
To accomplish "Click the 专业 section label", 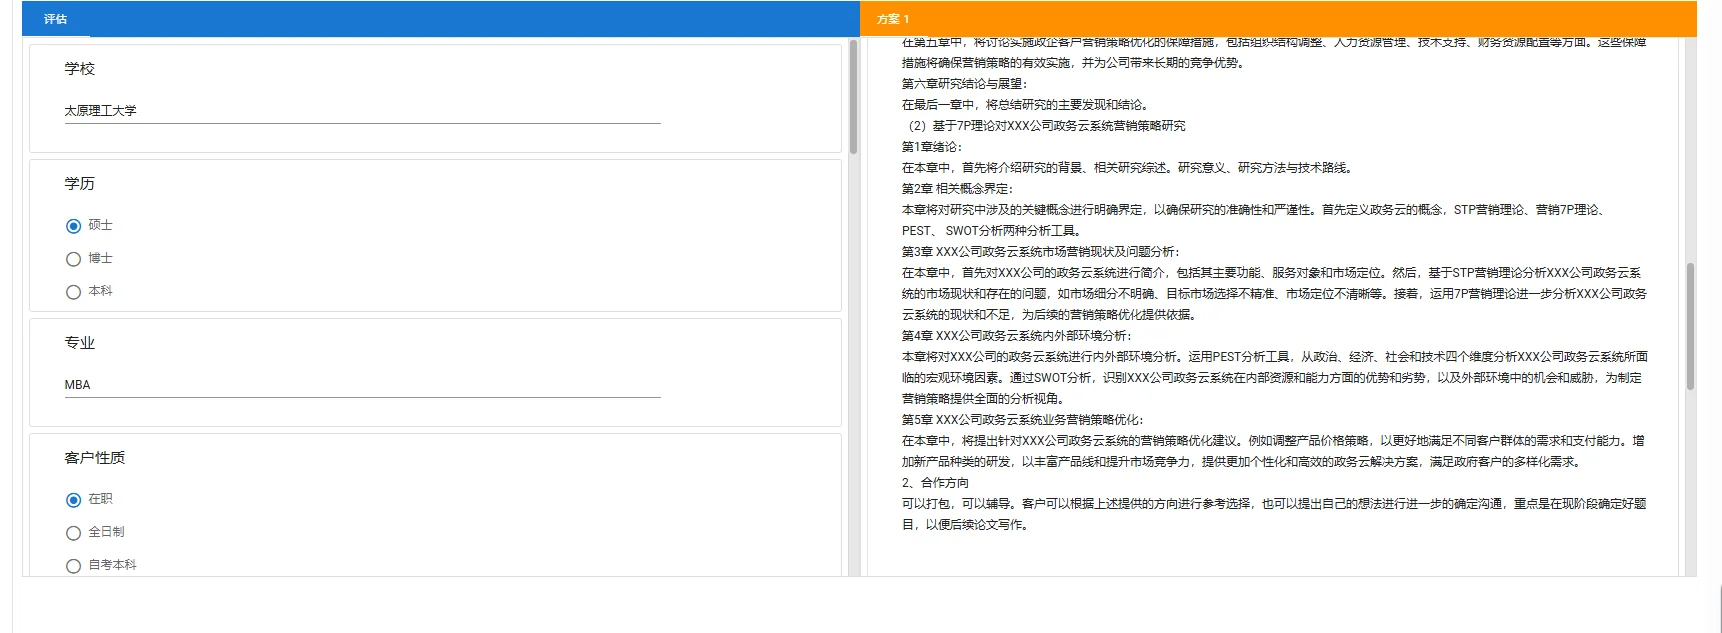I will point(80,343).
